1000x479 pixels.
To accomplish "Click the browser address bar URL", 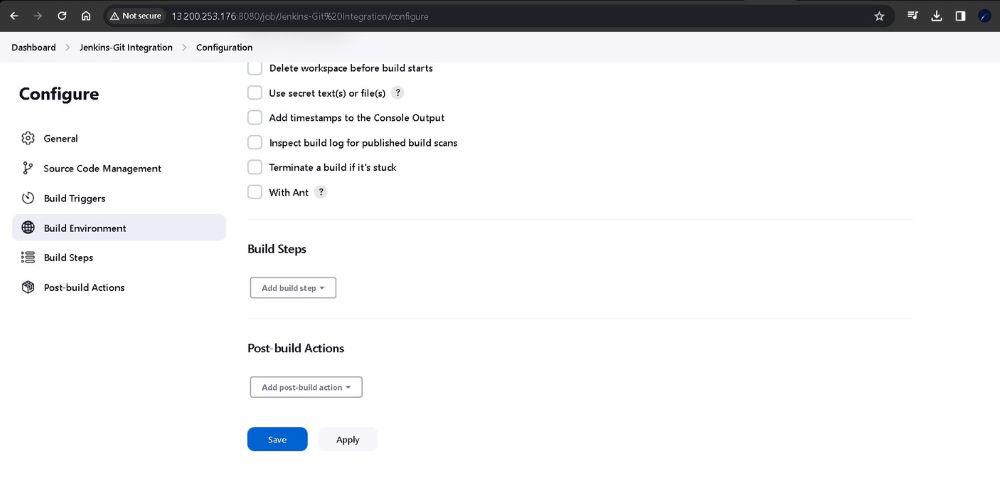I will 300,16.
